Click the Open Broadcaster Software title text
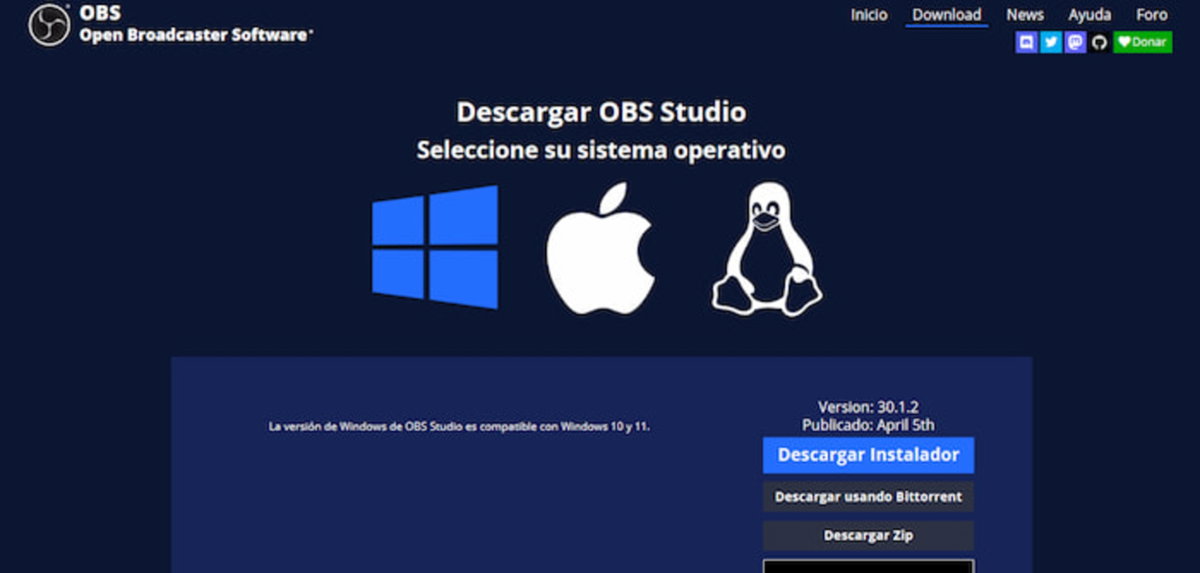1200x573 pixels. pos(196,34)
